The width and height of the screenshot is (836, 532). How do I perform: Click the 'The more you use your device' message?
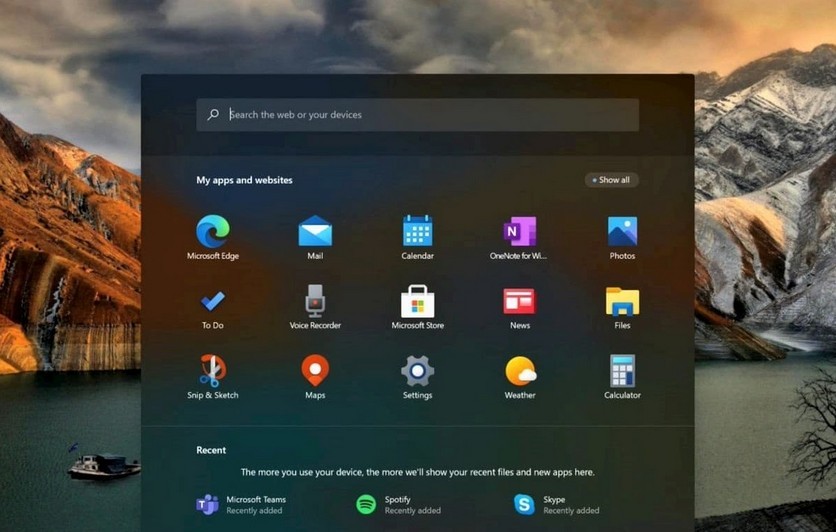point(417,472)
